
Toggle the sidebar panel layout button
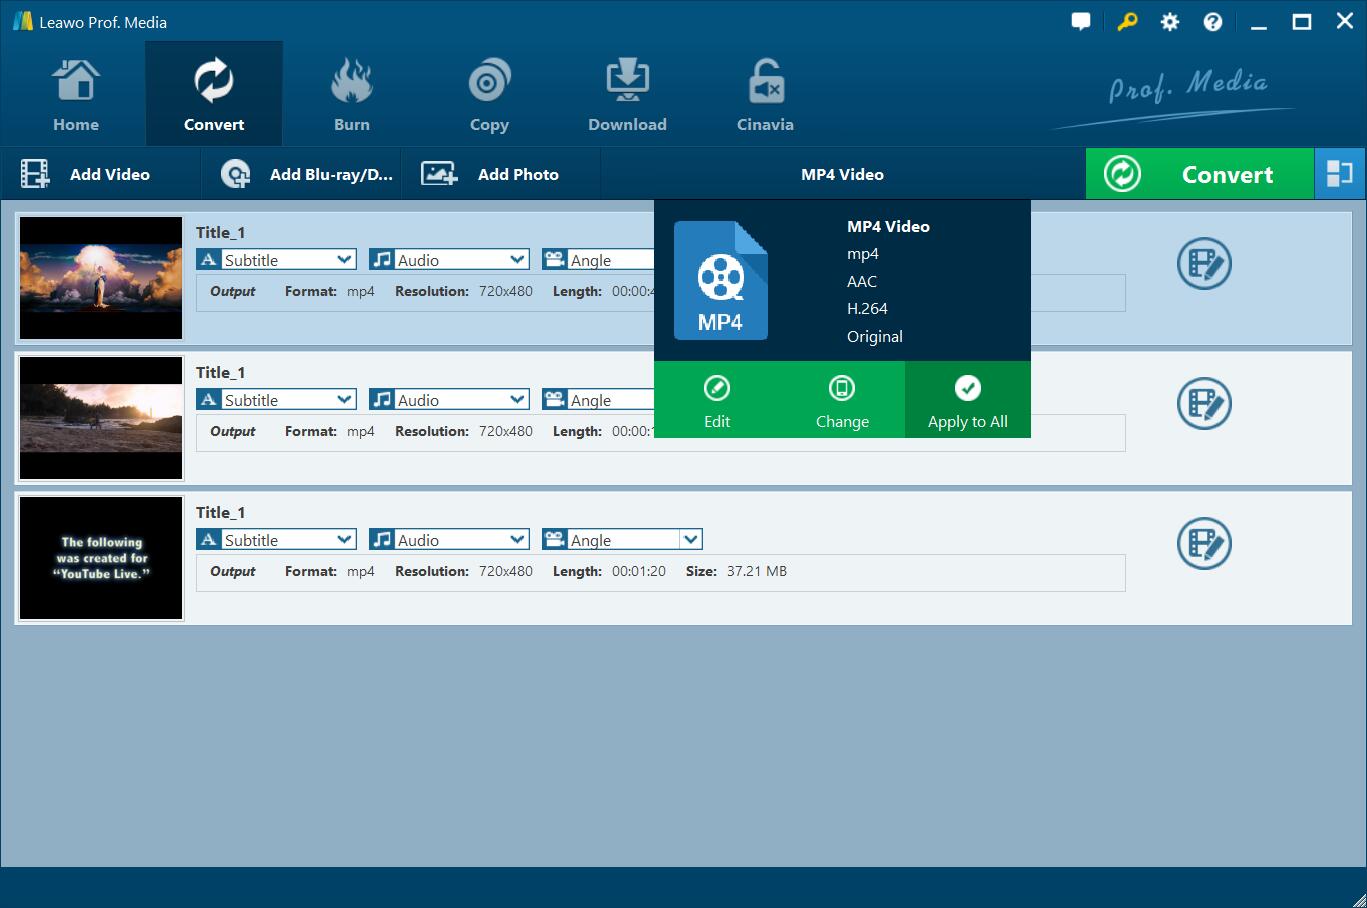click(x=1339, y=174)
